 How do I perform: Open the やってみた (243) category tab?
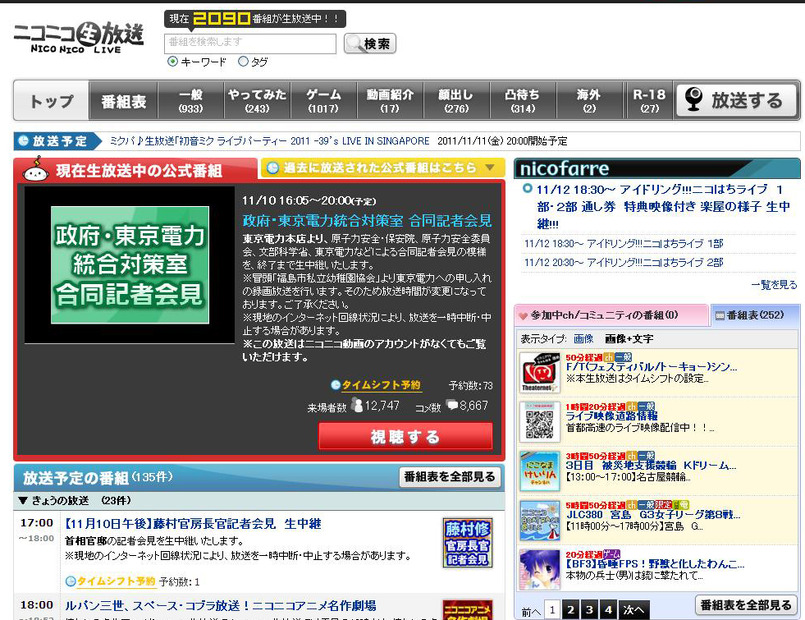[x=257, y=101]
